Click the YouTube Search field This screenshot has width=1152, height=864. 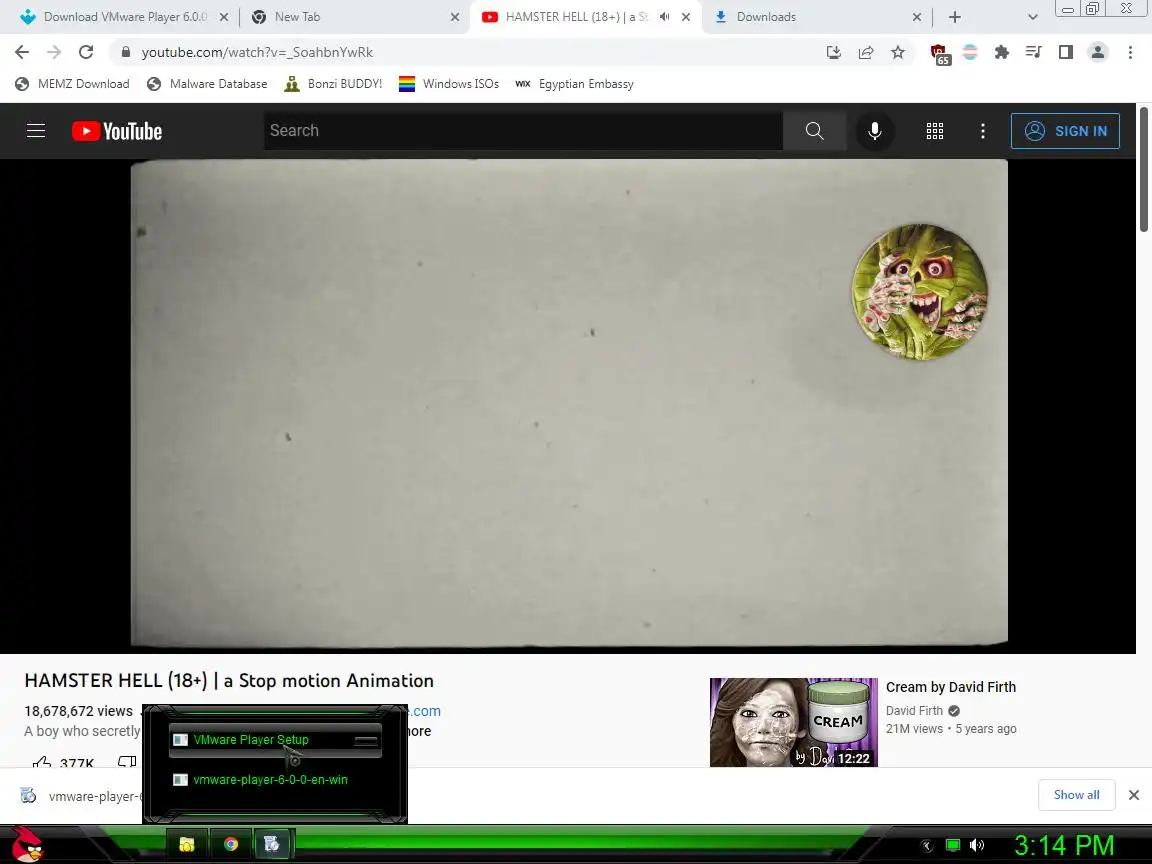pos(523,131)
